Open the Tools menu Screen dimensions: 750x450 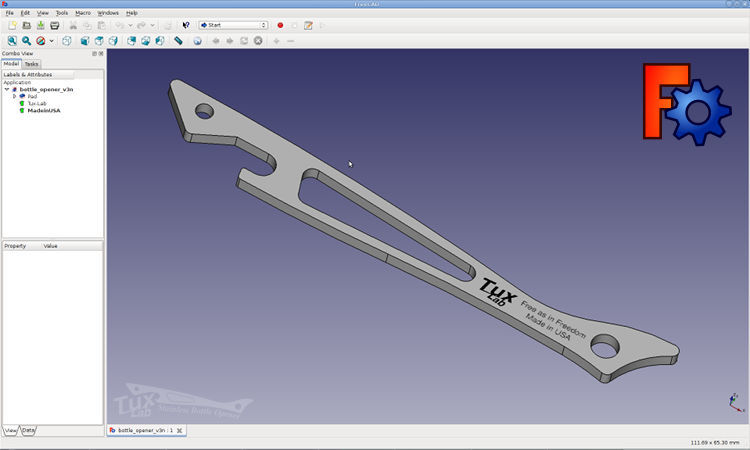62,13
